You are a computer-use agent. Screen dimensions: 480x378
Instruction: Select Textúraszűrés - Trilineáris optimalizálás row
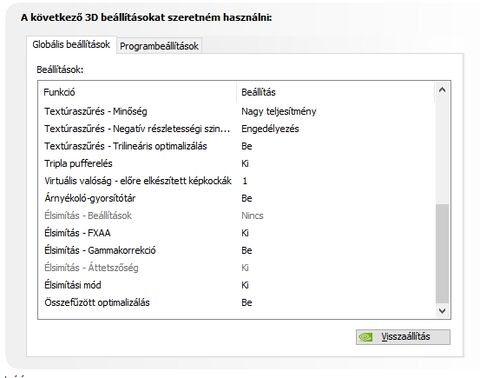click(236, 146)
